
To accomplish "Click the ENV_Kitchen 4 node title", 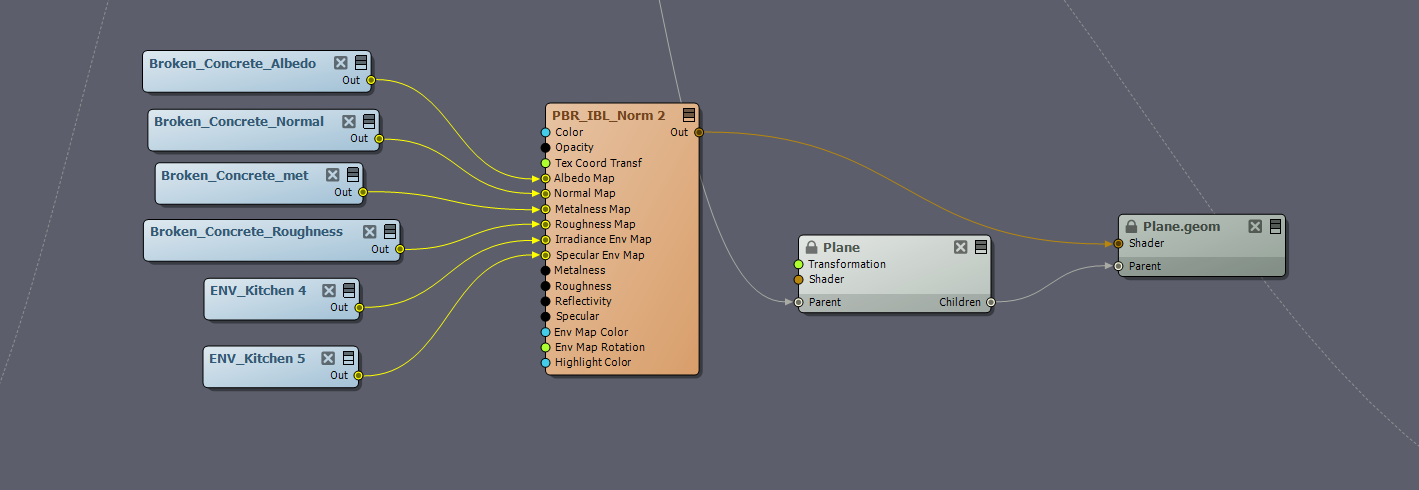I will click(258, 290).
